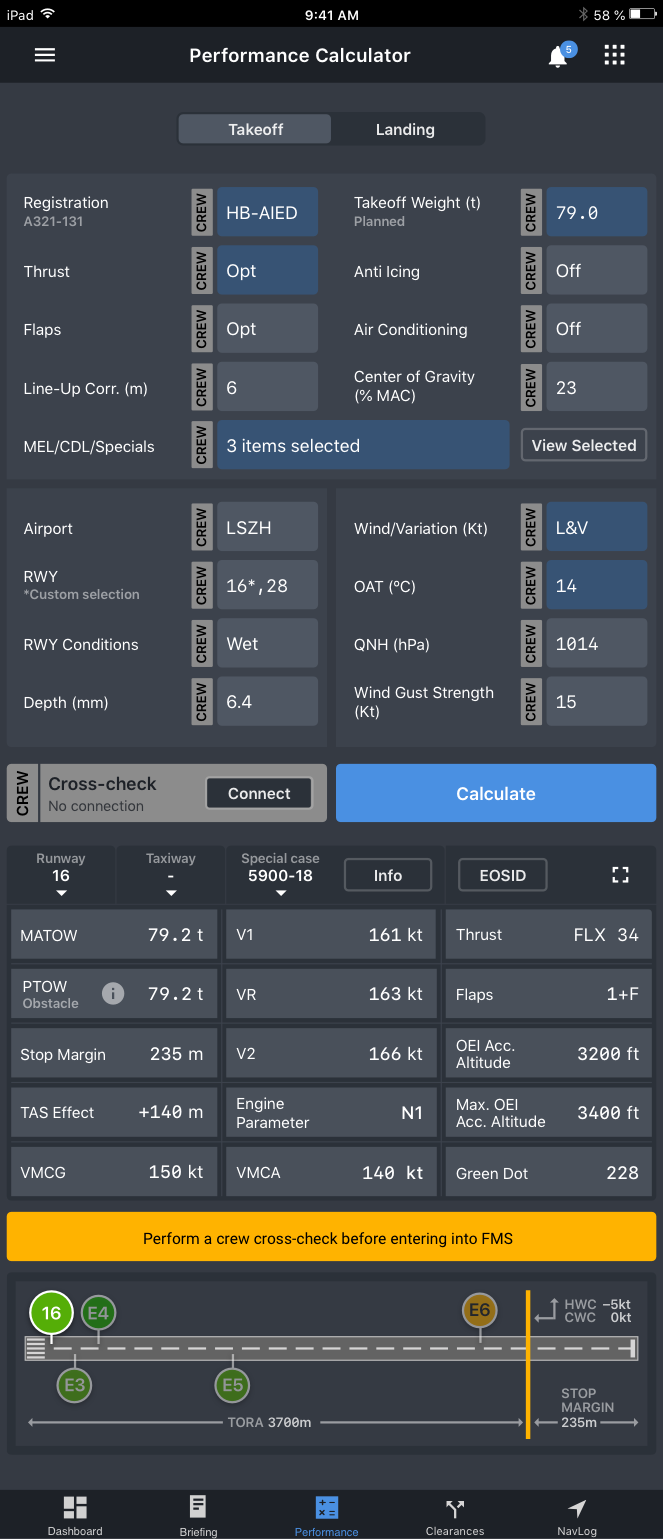Open the Taxiway dropdown
663x1539 pixels.
click(171, 875)
